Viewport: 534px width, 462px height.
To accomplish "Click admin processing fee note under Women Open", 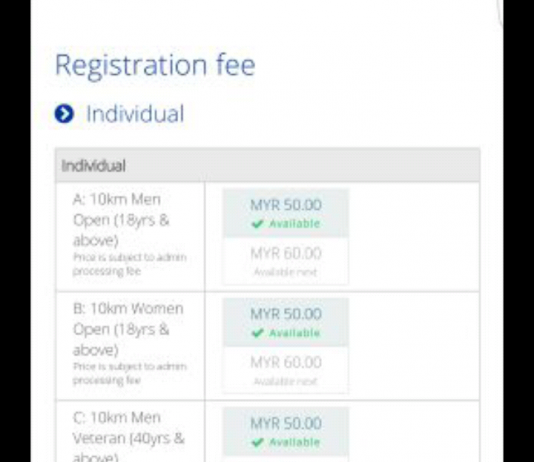I will click(130, 373).
